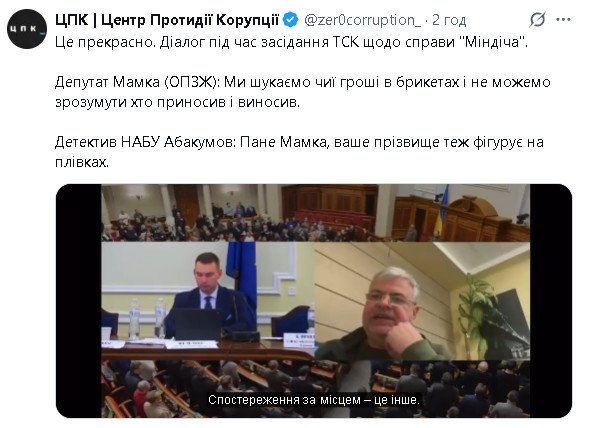Open the @zer0corruption_ handle link

pos(362,20)
